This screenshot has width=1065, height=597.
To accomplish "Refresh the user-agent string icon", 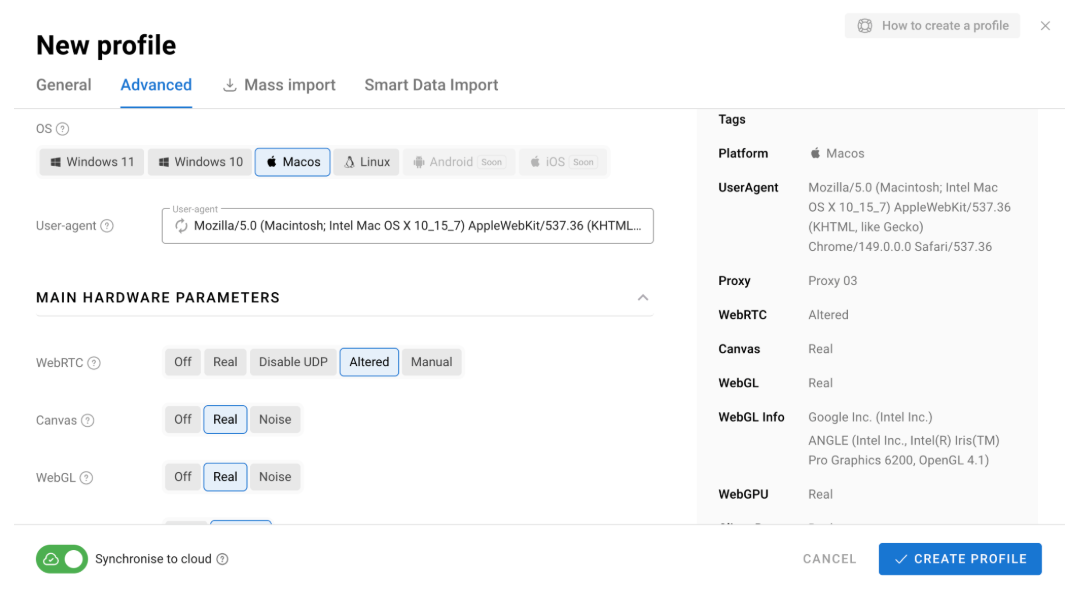I will (x=181, y=226).
